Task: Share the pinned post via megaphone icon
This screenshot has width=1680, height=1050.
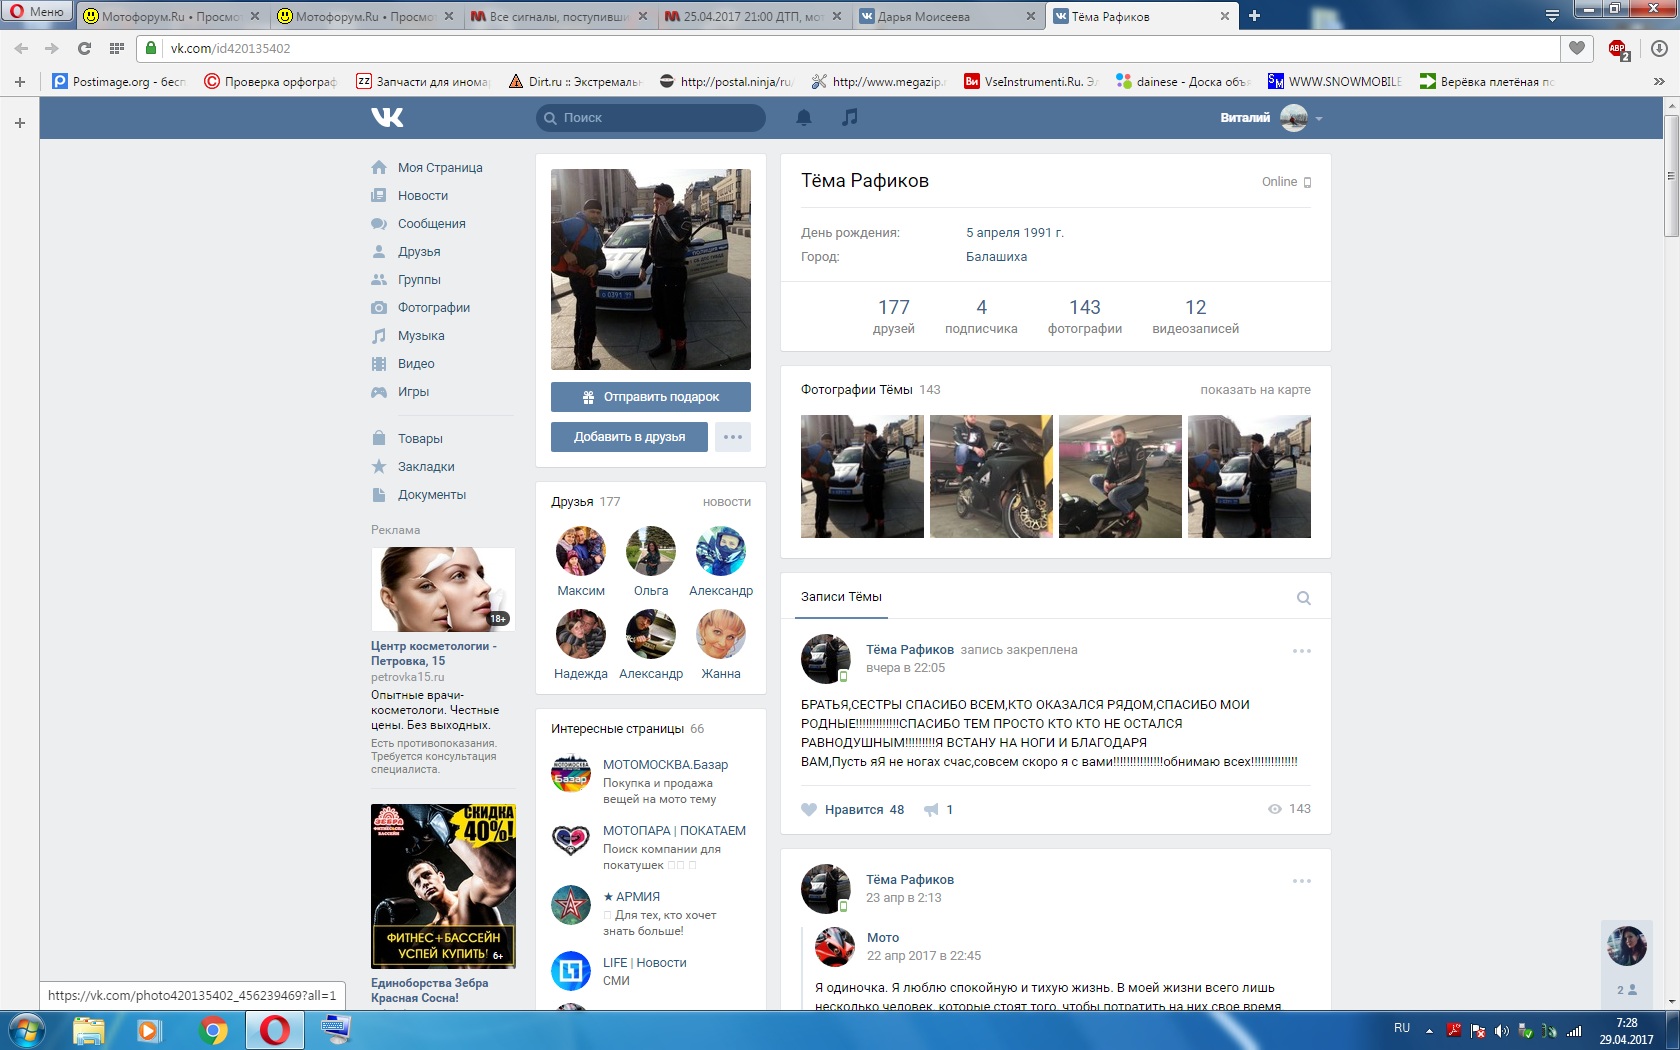Action: click(932, 810)
